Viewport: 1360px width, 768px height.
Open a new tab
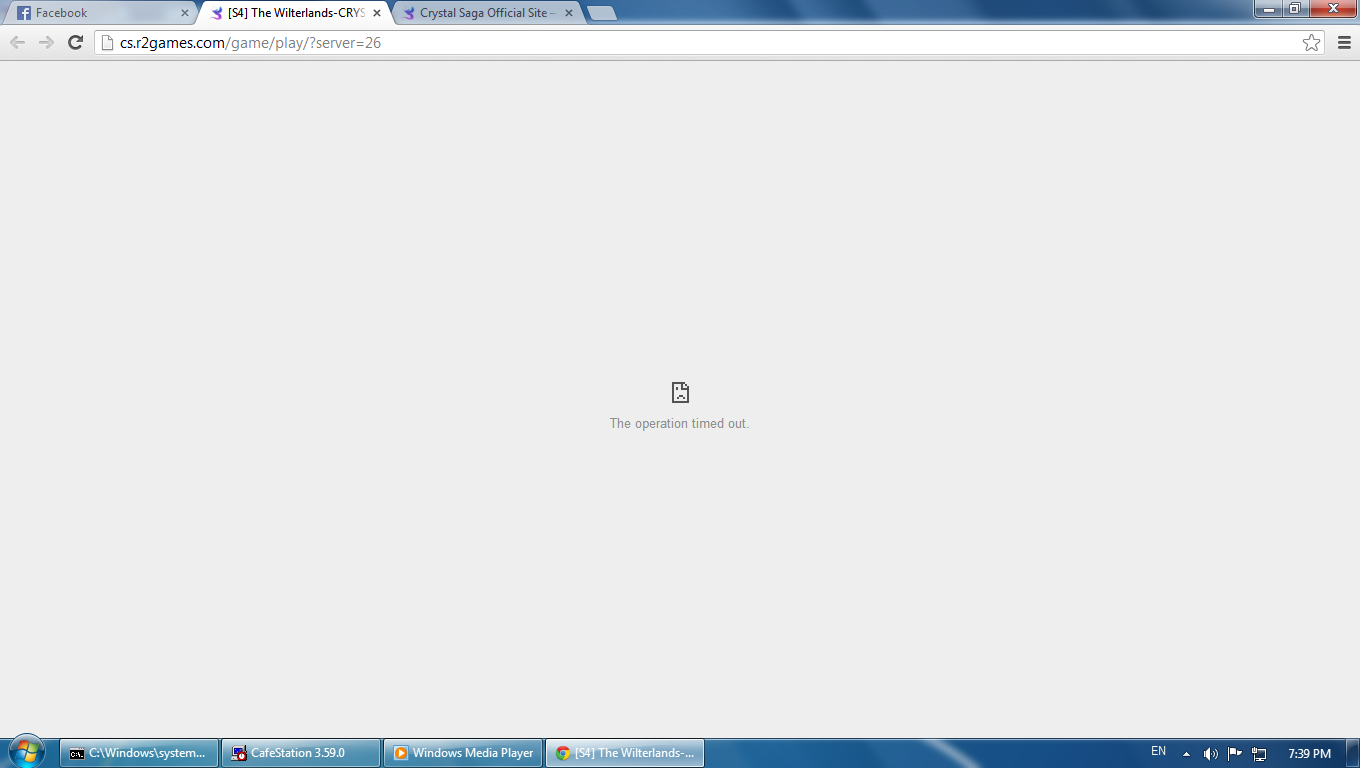point(601,13)
